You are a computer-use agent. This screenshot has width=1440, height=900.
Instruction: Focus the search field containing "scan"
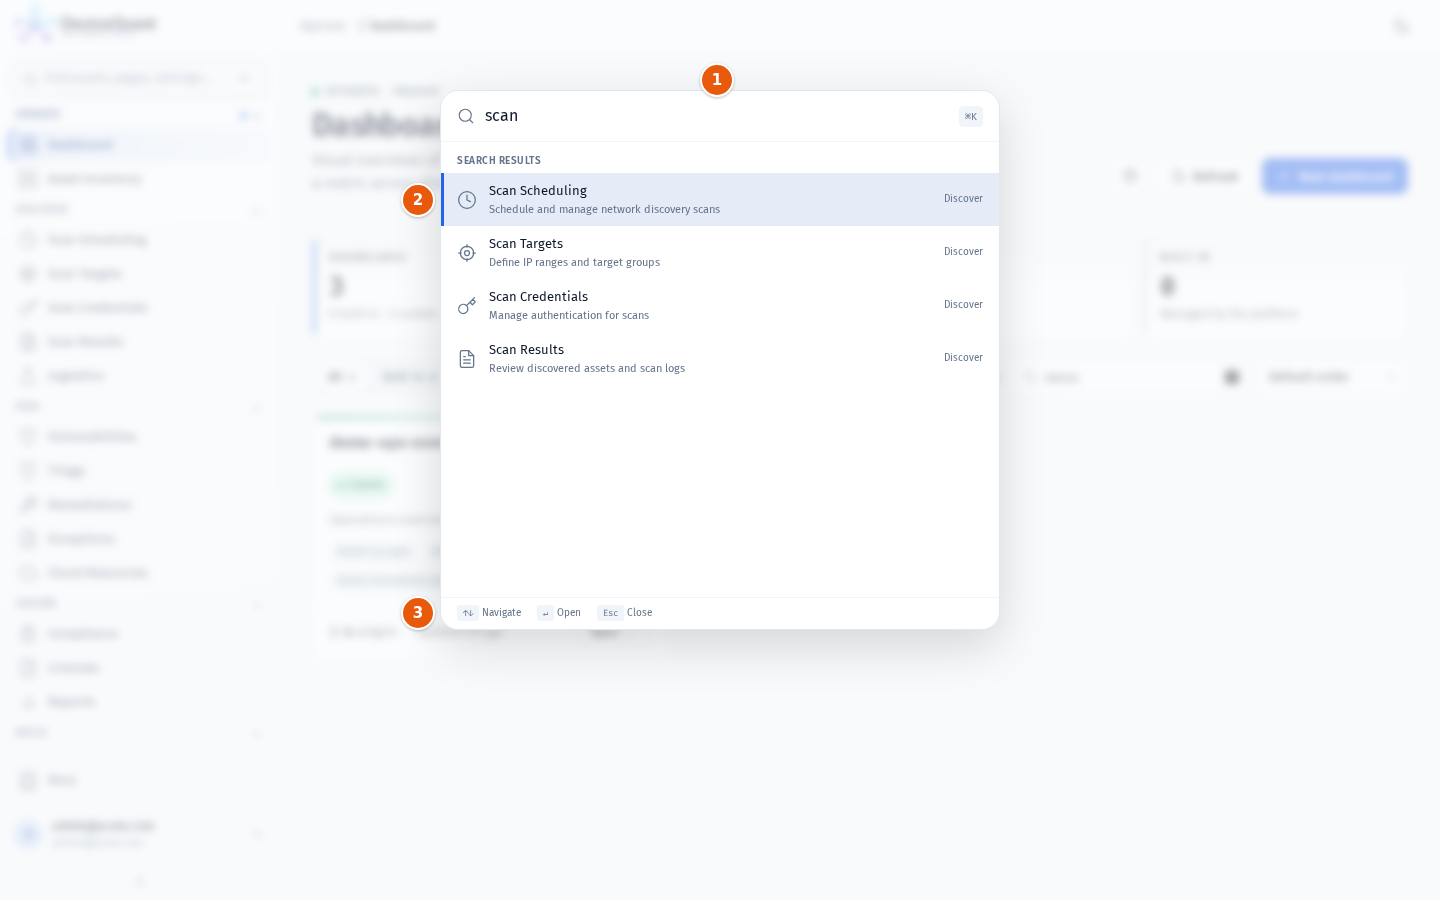(714, 116)
